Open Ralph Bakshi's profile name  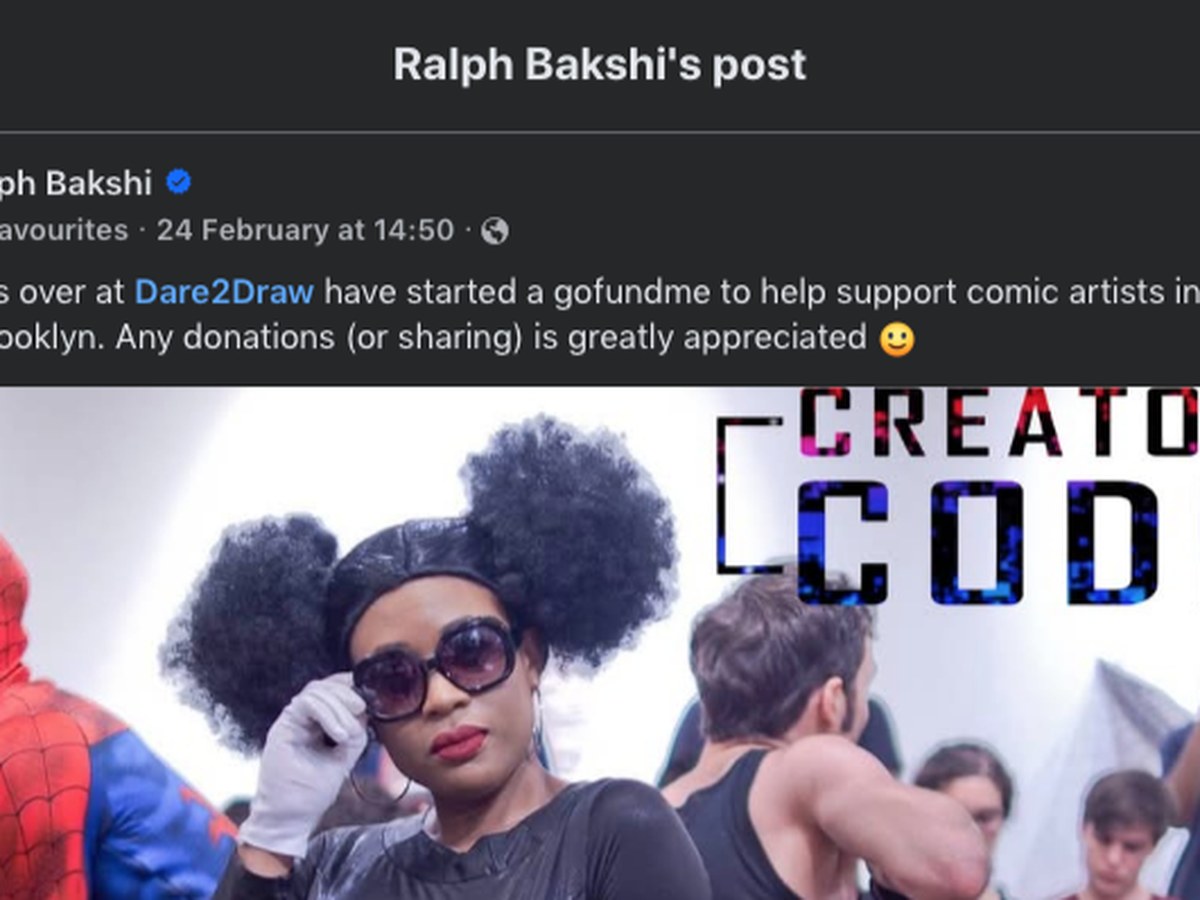pos(76,183)
